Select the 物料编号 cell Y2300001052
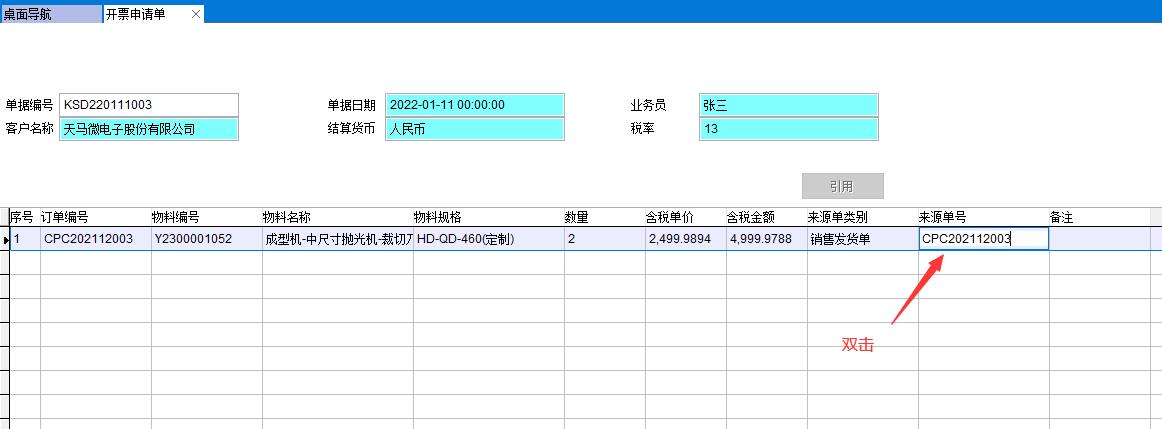Image resolution: width=1162 pixels, height=429 pixels. point(206,239)
